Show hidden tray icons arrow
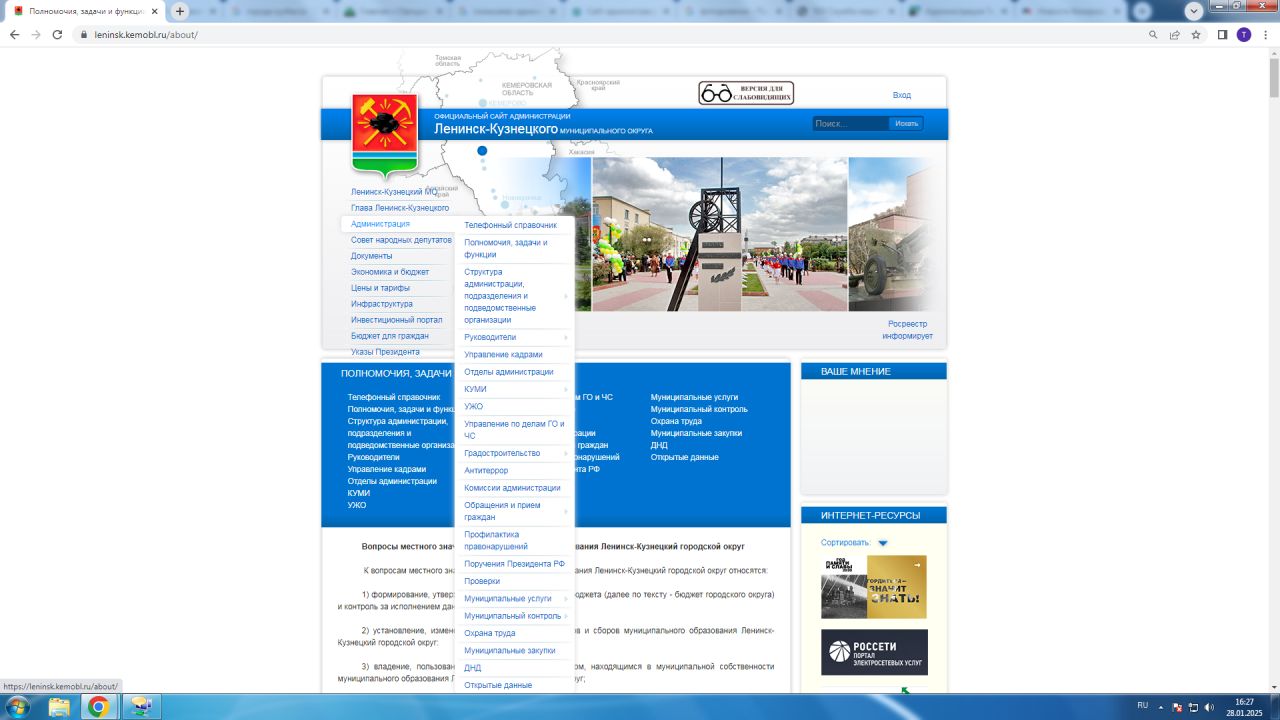The image size is (1280, 720). (x=1161, y=707)
